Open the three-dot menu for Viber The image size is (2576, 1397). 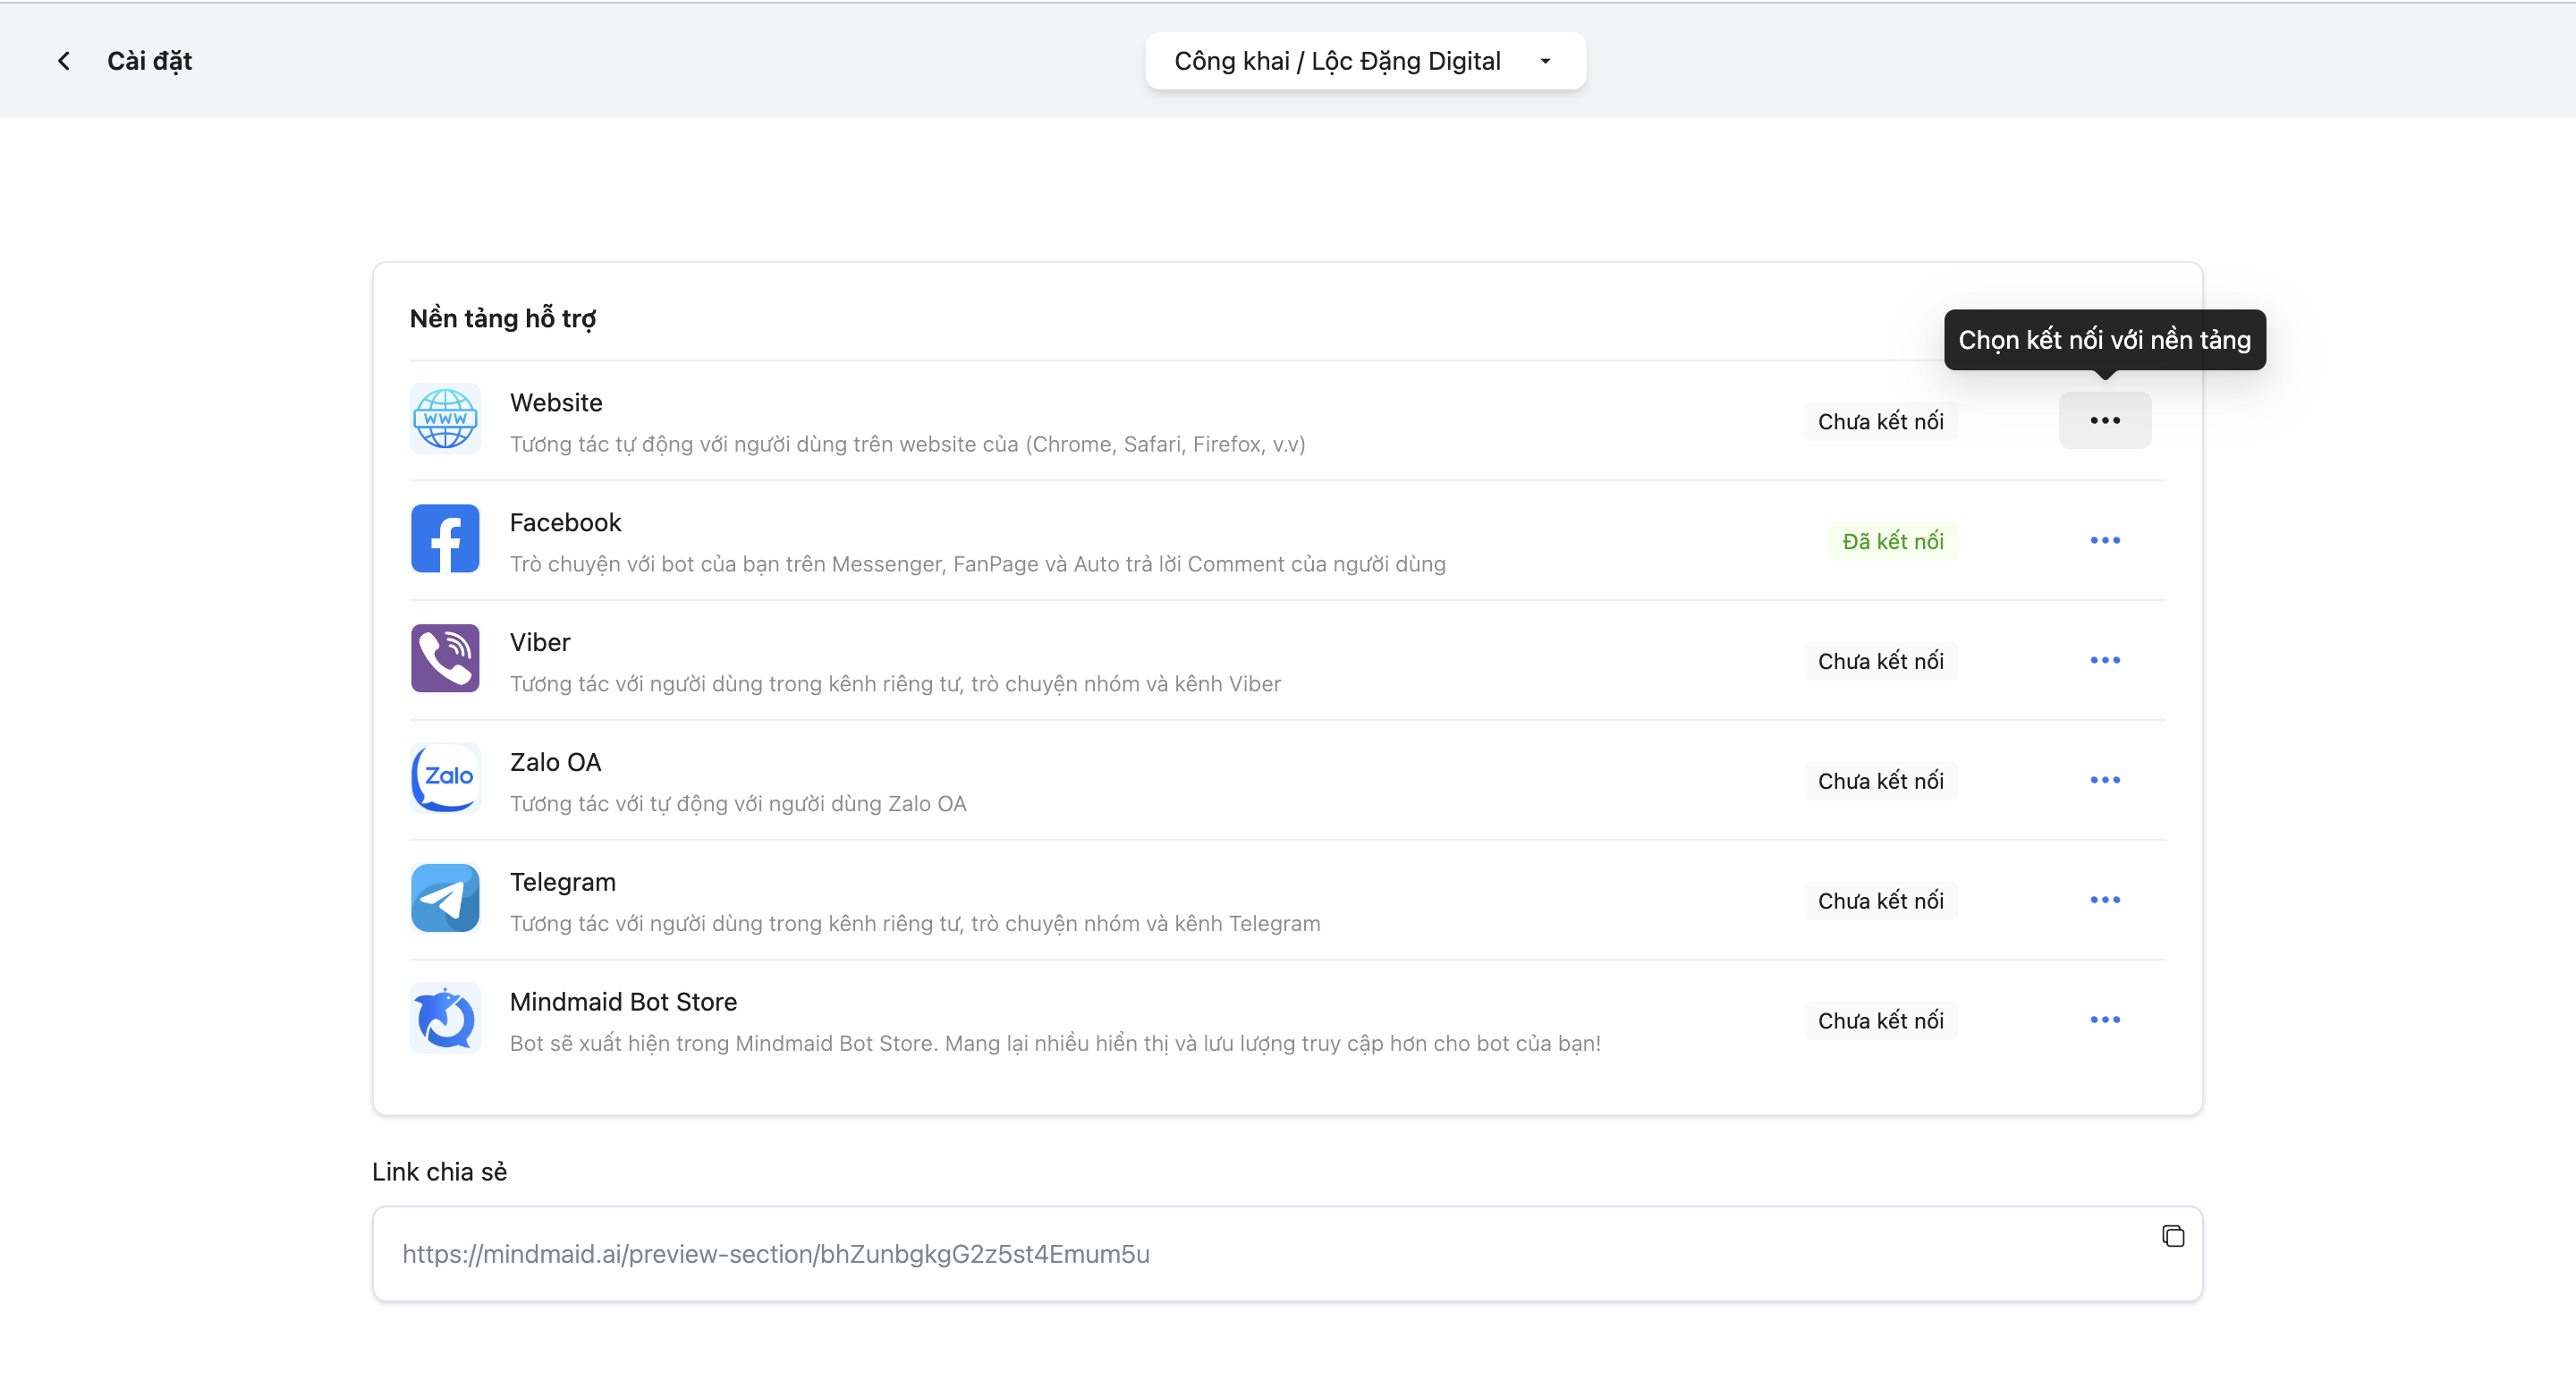click(x=2104, y=661)
